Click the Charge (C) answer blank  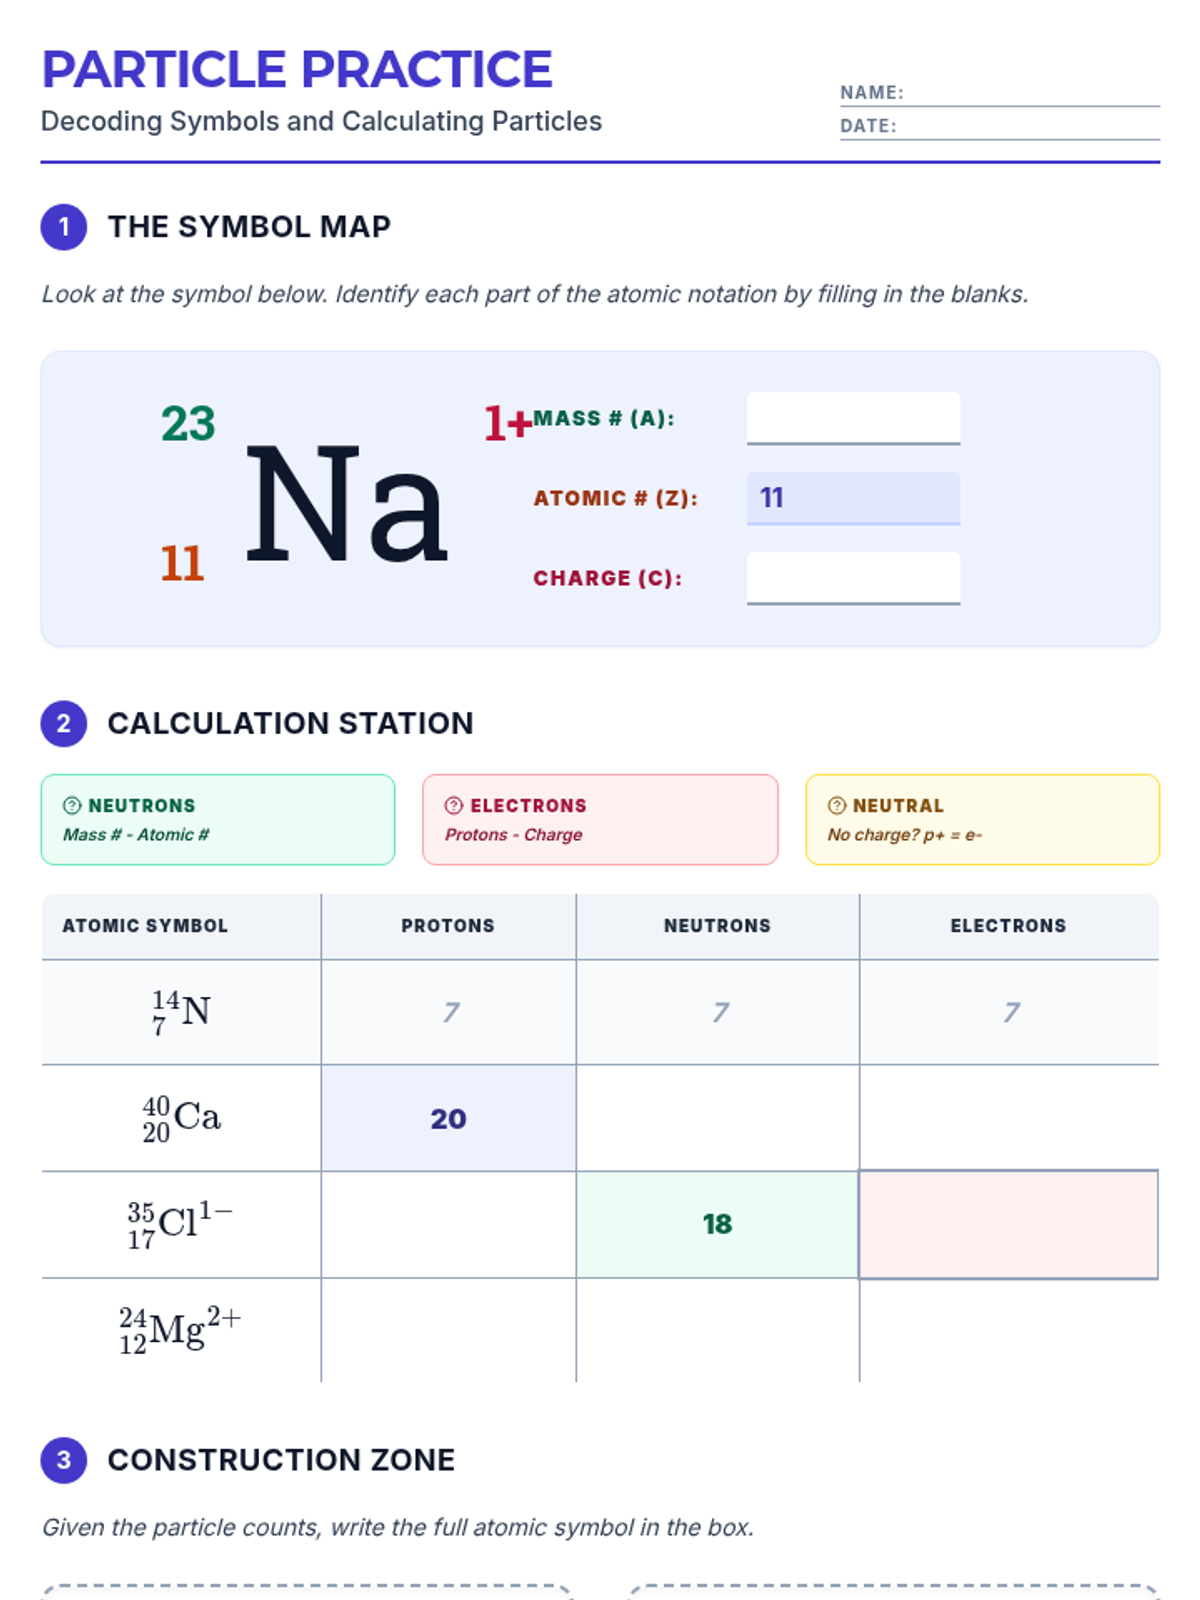[x=853, y=578]
